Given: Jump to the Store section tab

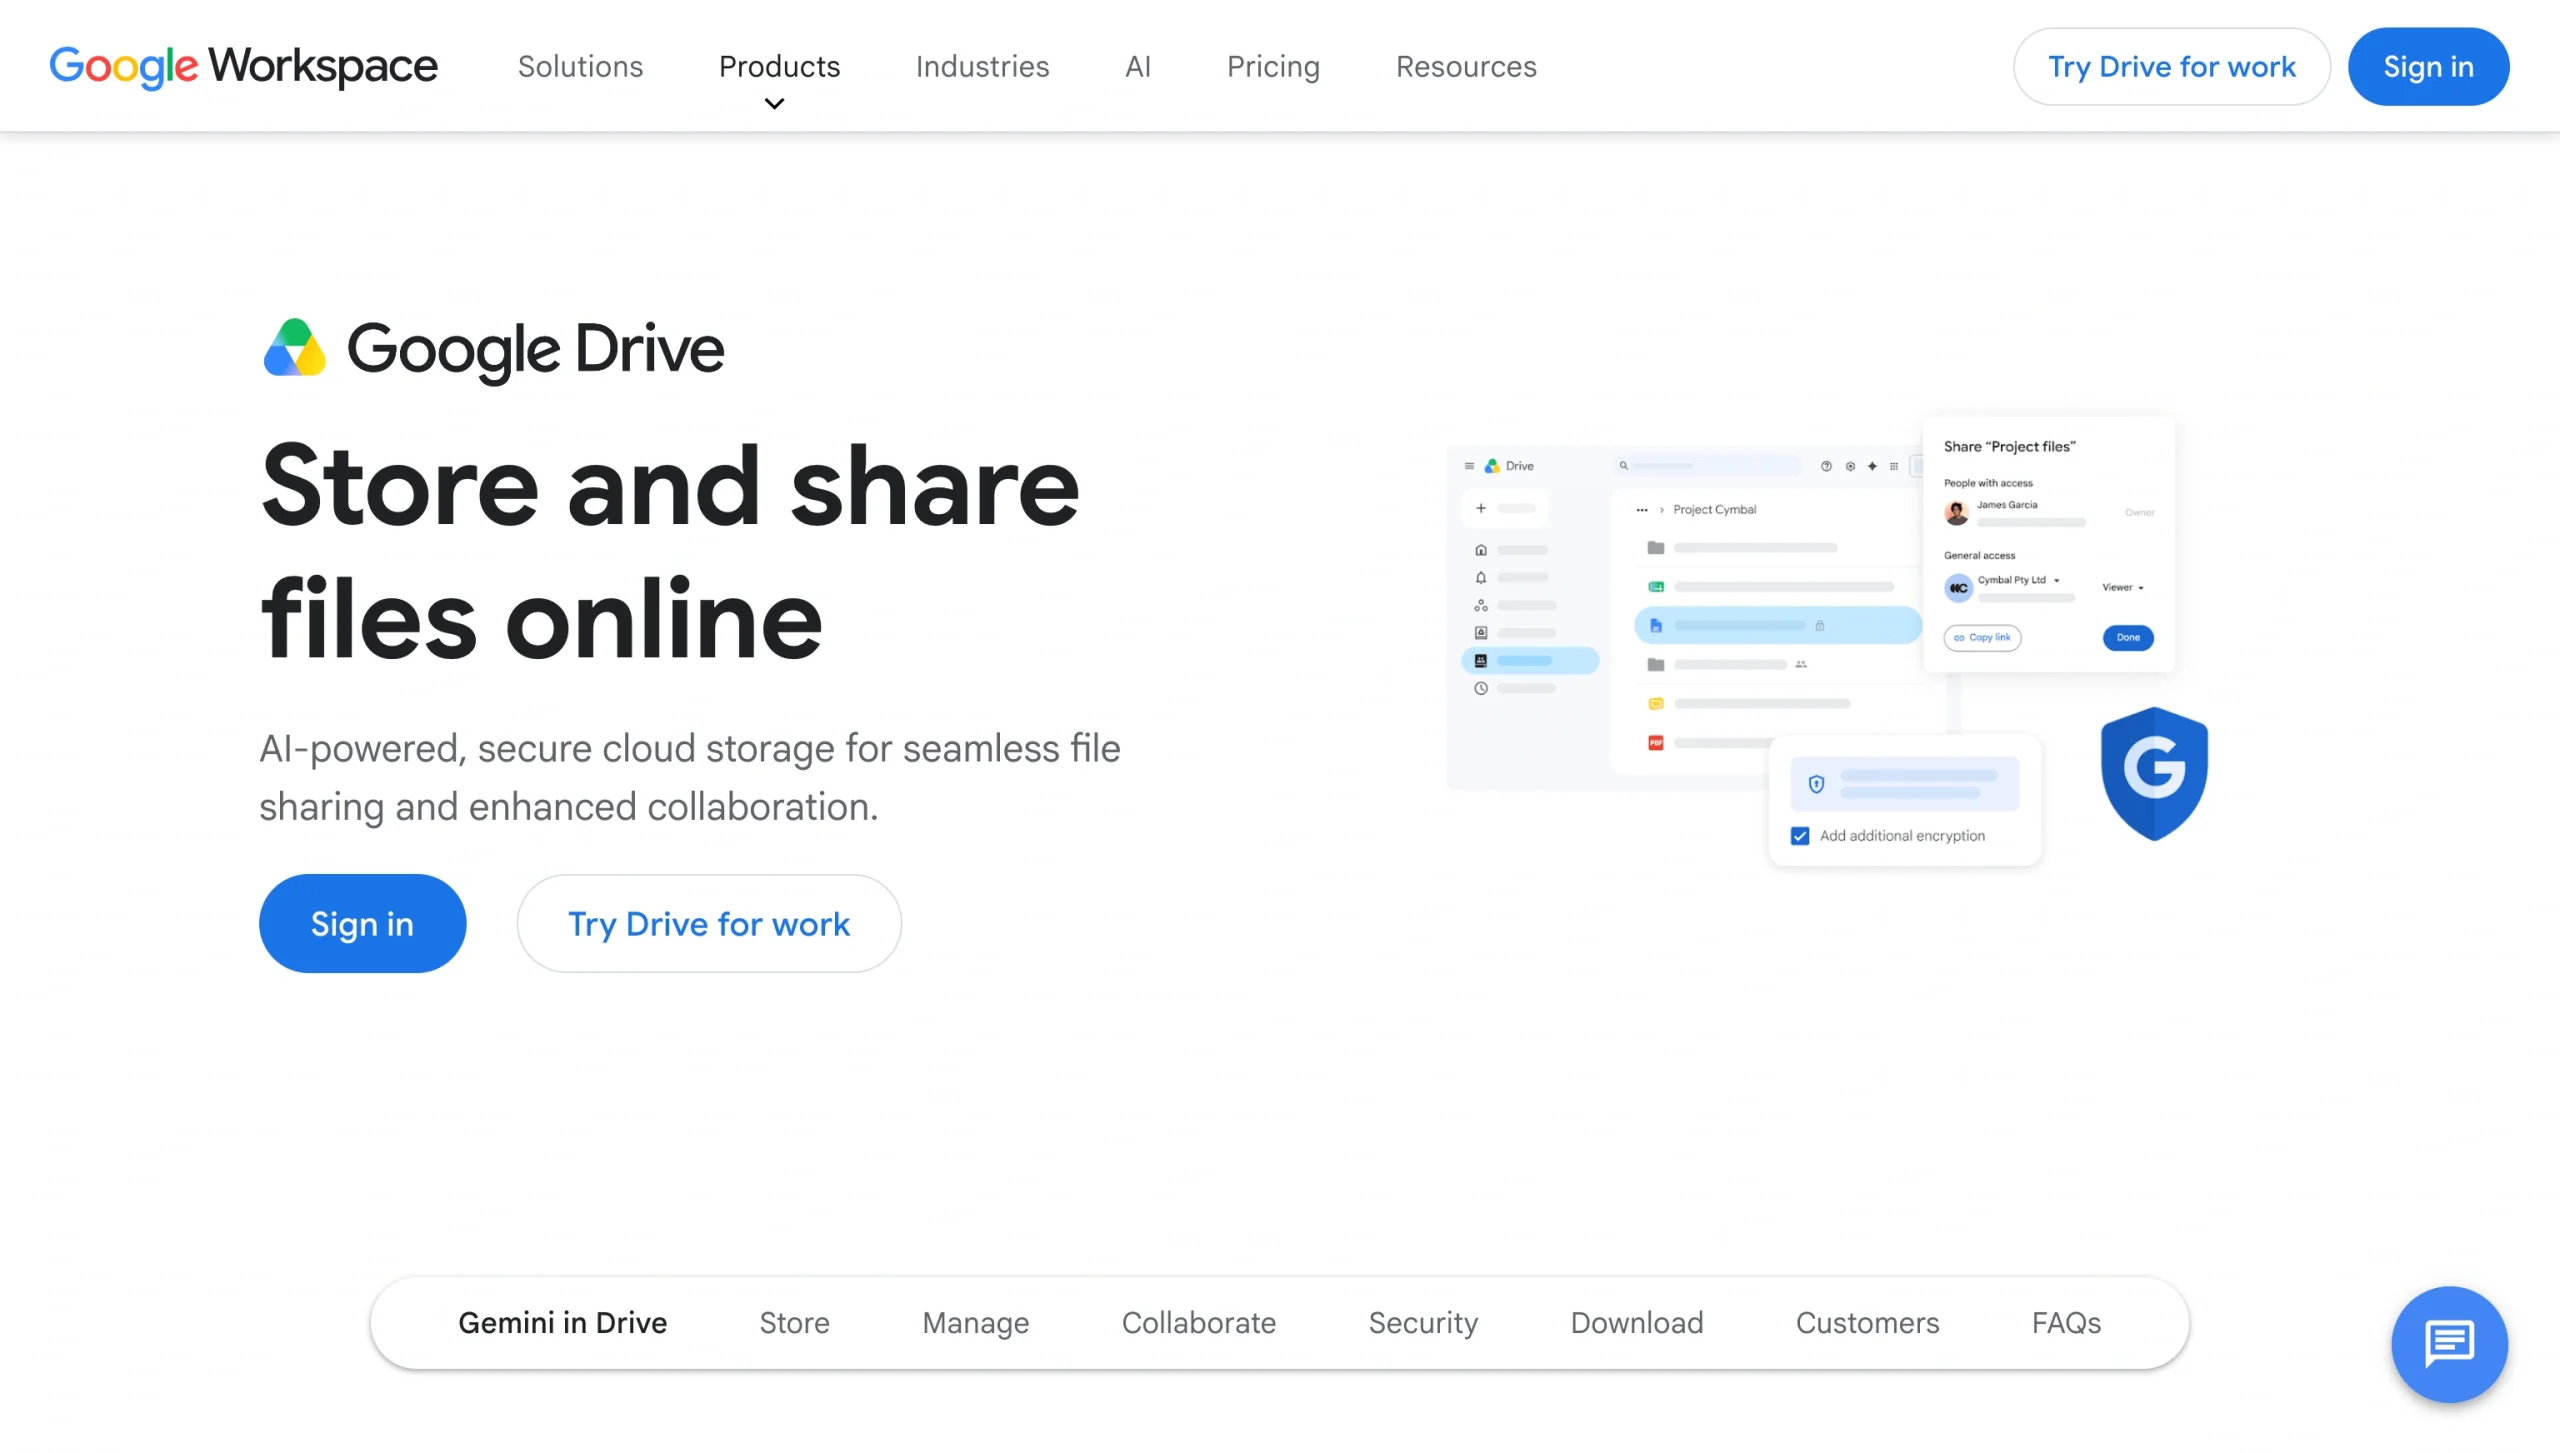Looking at the screenshot, I should pyautogui.click(x=794, y=1322).
